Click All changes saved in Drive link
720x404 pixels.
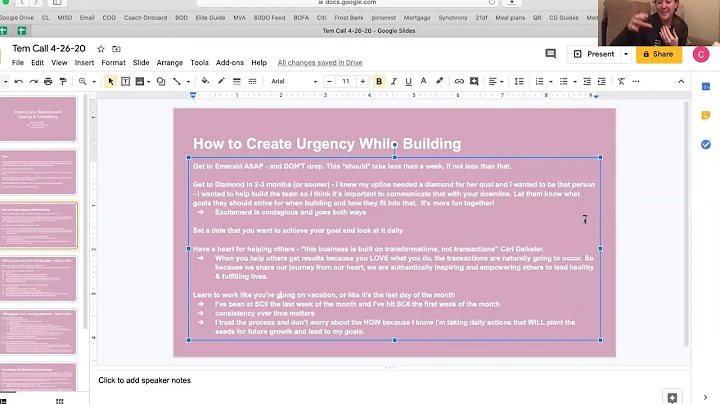point(320,62)
